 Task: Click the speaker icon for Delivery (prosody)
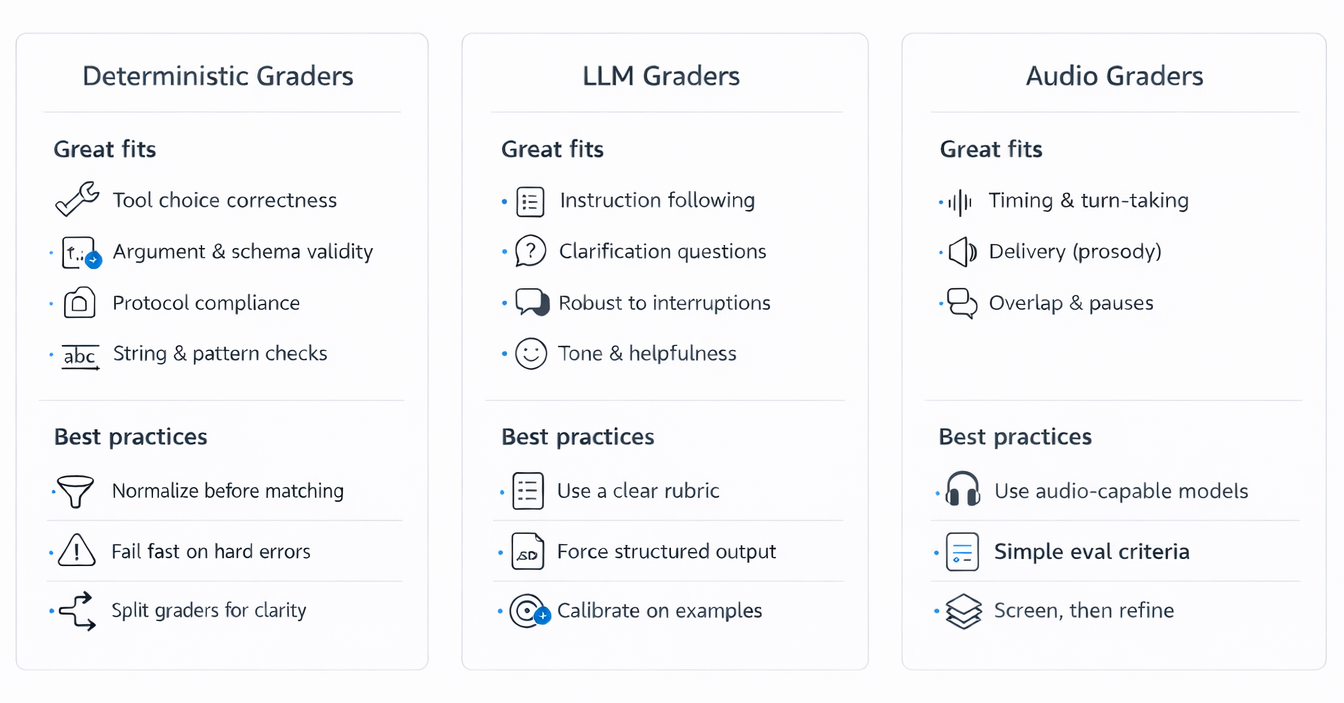coord(962,252)
